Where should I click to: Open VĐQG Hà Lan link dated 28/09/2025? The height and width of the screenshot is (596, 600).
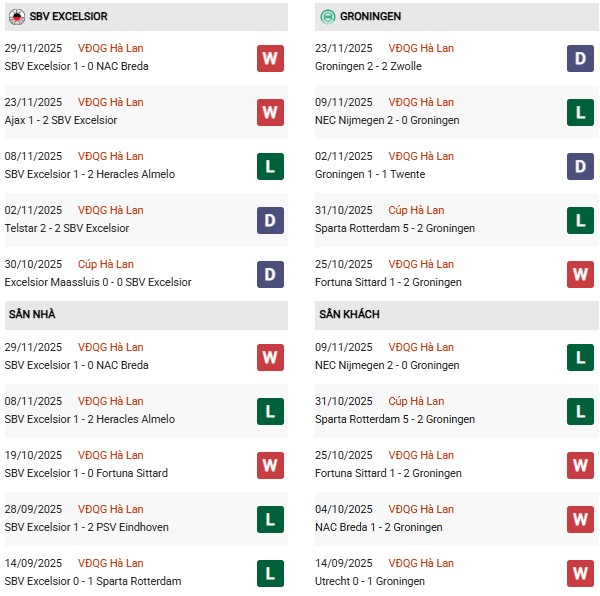(110, 509)
